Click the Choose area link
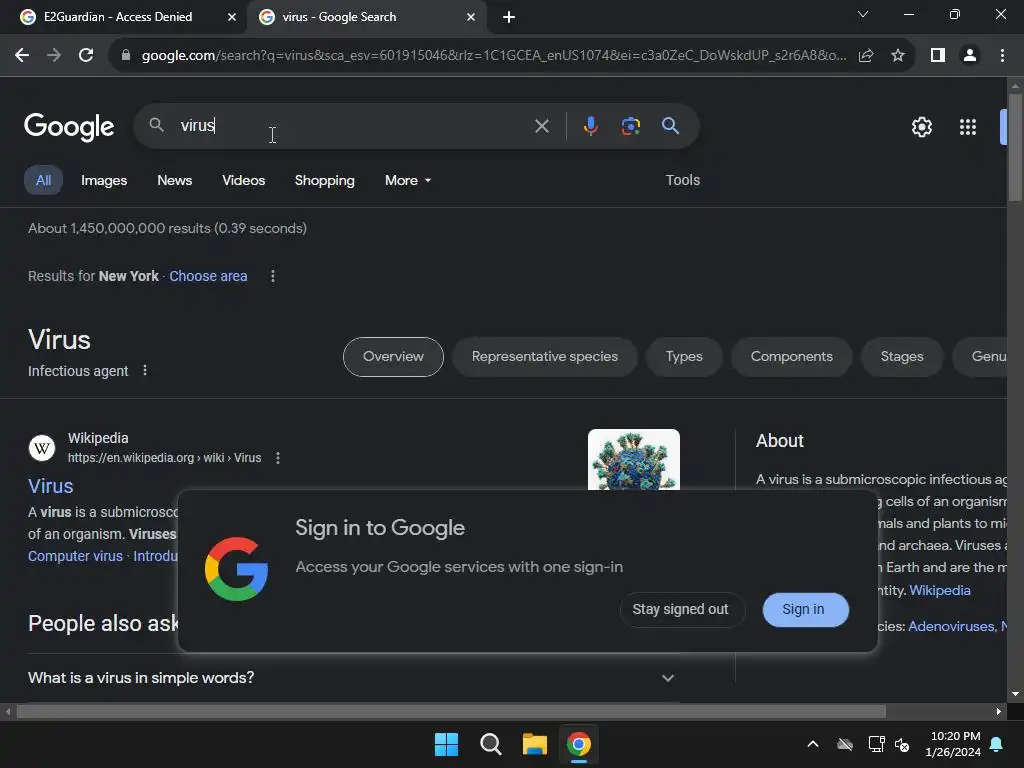Viewport: 1024px width, 768px height. coord(208,276)
